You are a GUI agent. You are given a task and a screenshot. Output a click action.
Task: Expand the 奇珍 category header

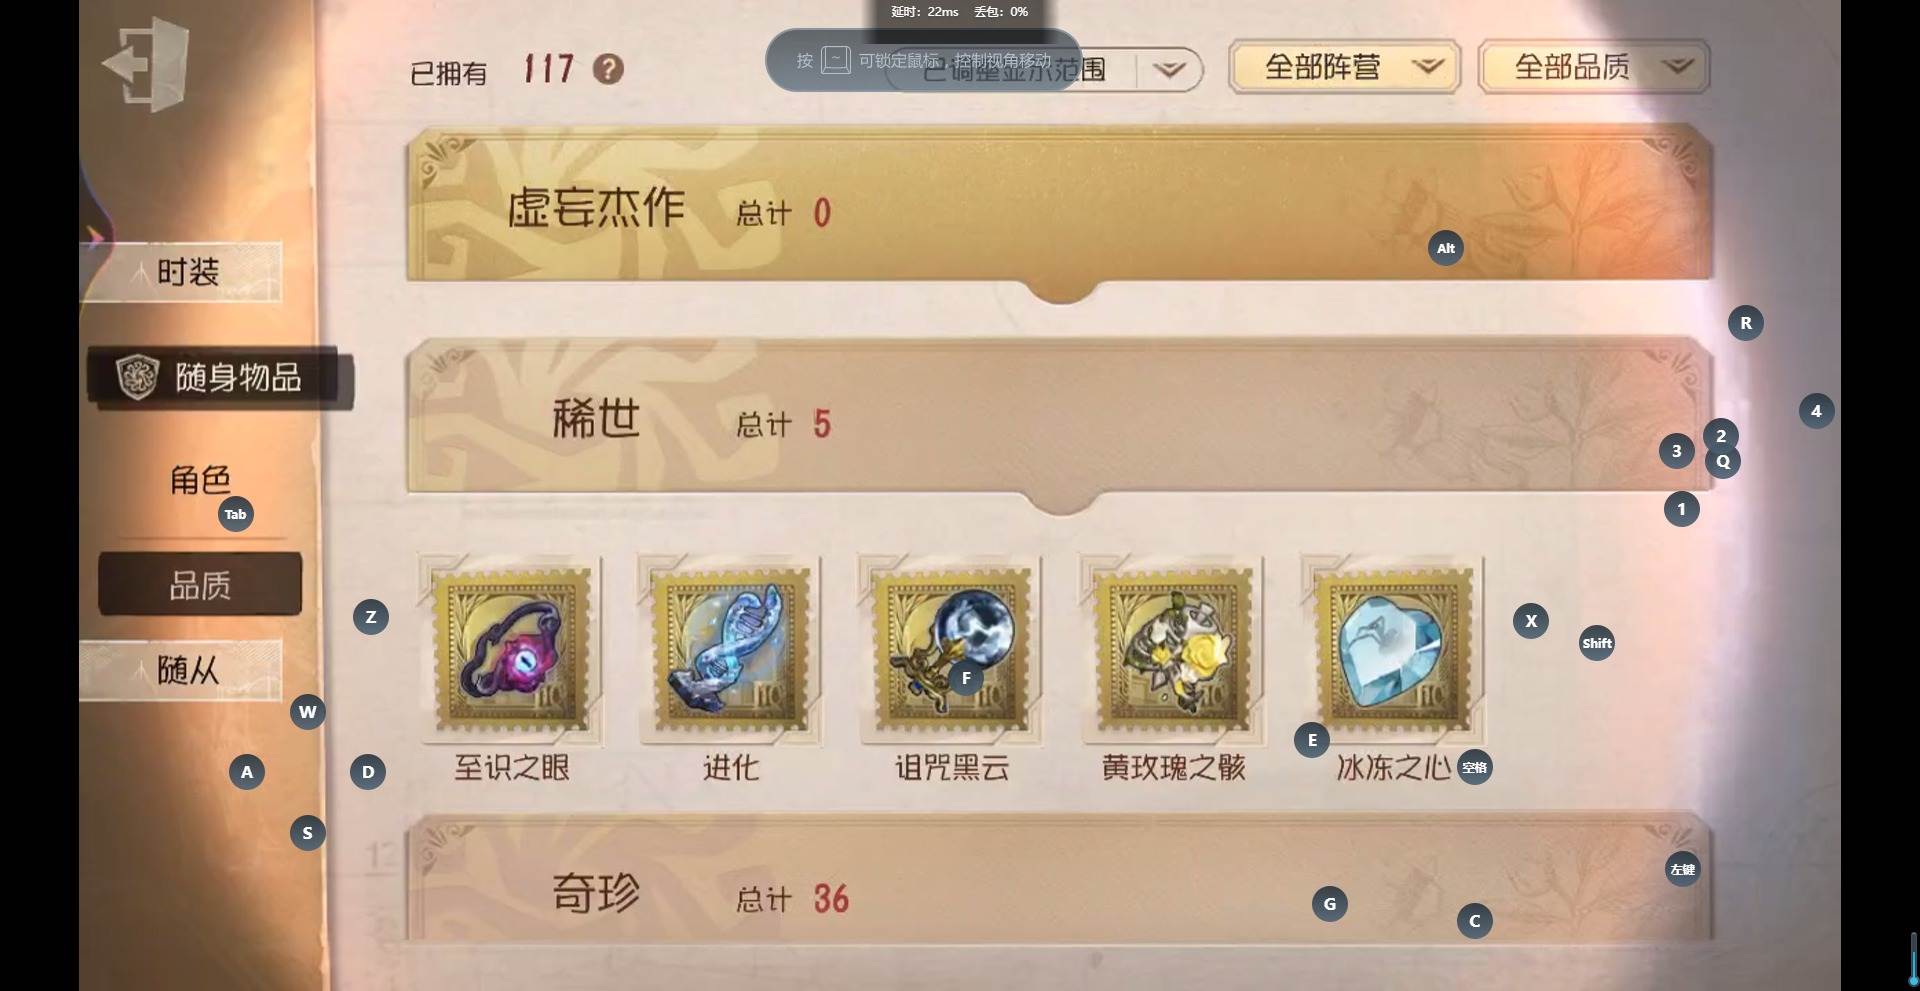point(1060,879)
